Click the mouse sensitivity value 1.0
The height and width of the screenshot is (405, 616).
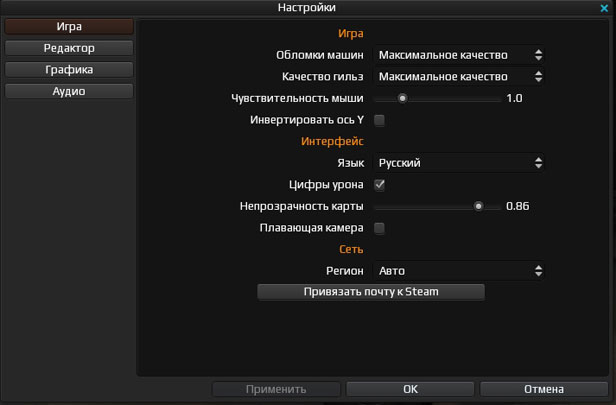point(514,98)
